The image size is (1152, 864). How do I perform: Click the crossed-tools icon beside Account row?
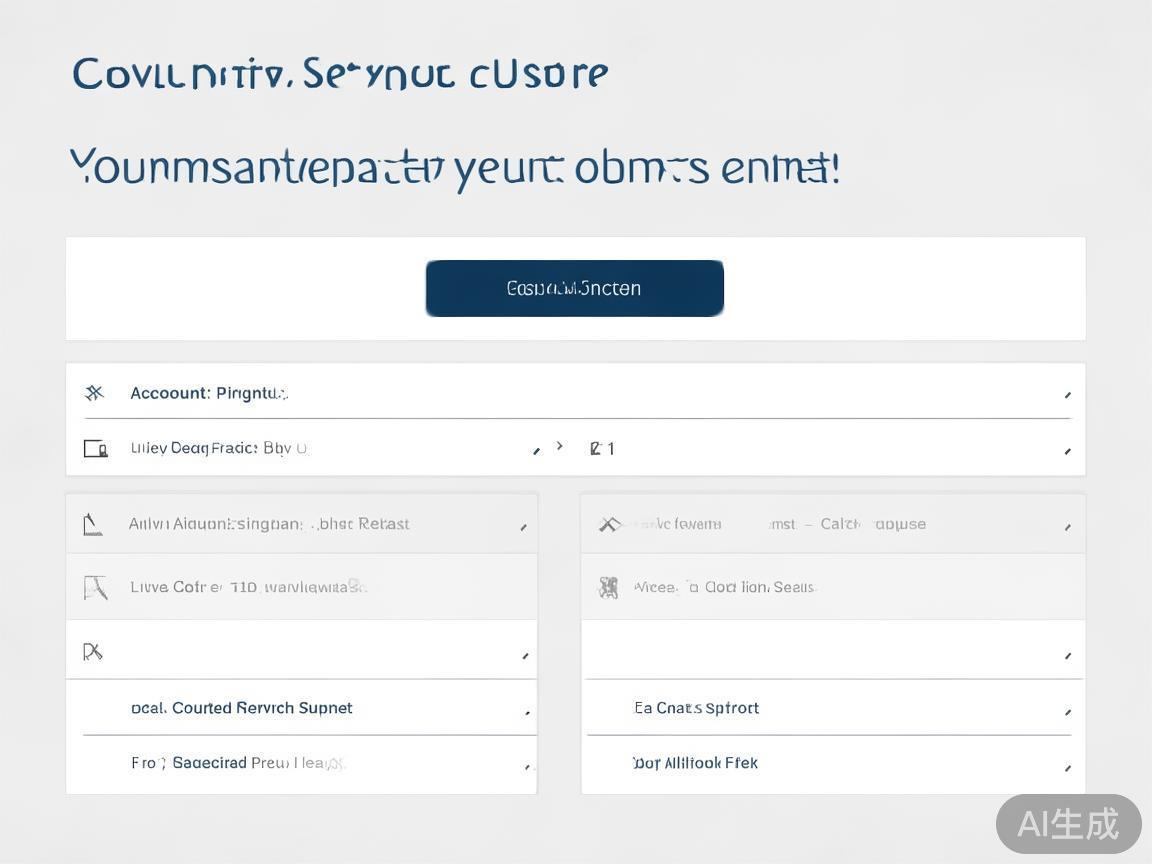coord(94,393)
